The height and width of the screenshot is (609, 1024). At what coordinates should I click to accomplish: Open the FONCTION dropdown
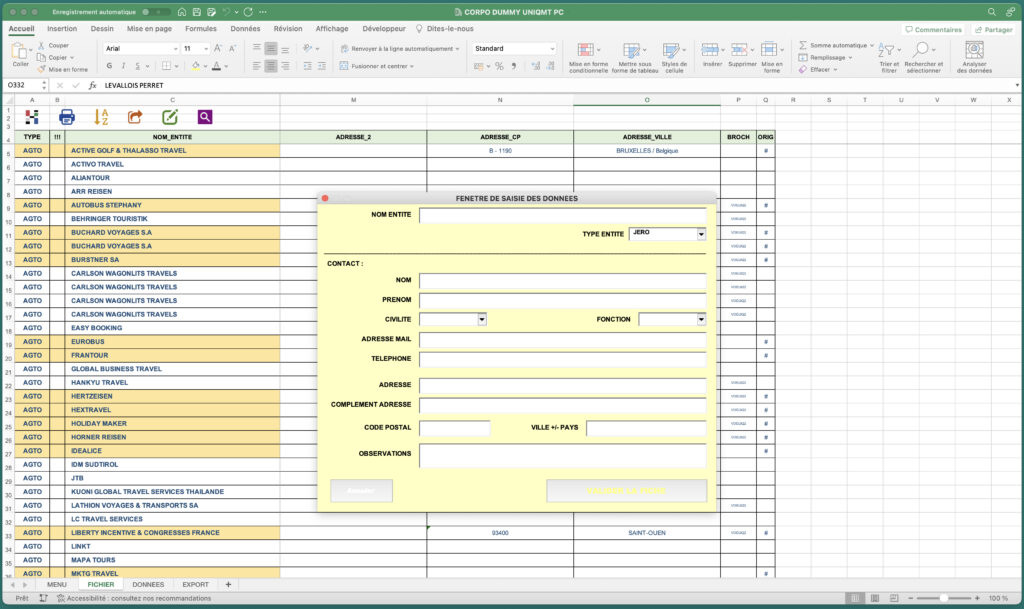(701, 319)
